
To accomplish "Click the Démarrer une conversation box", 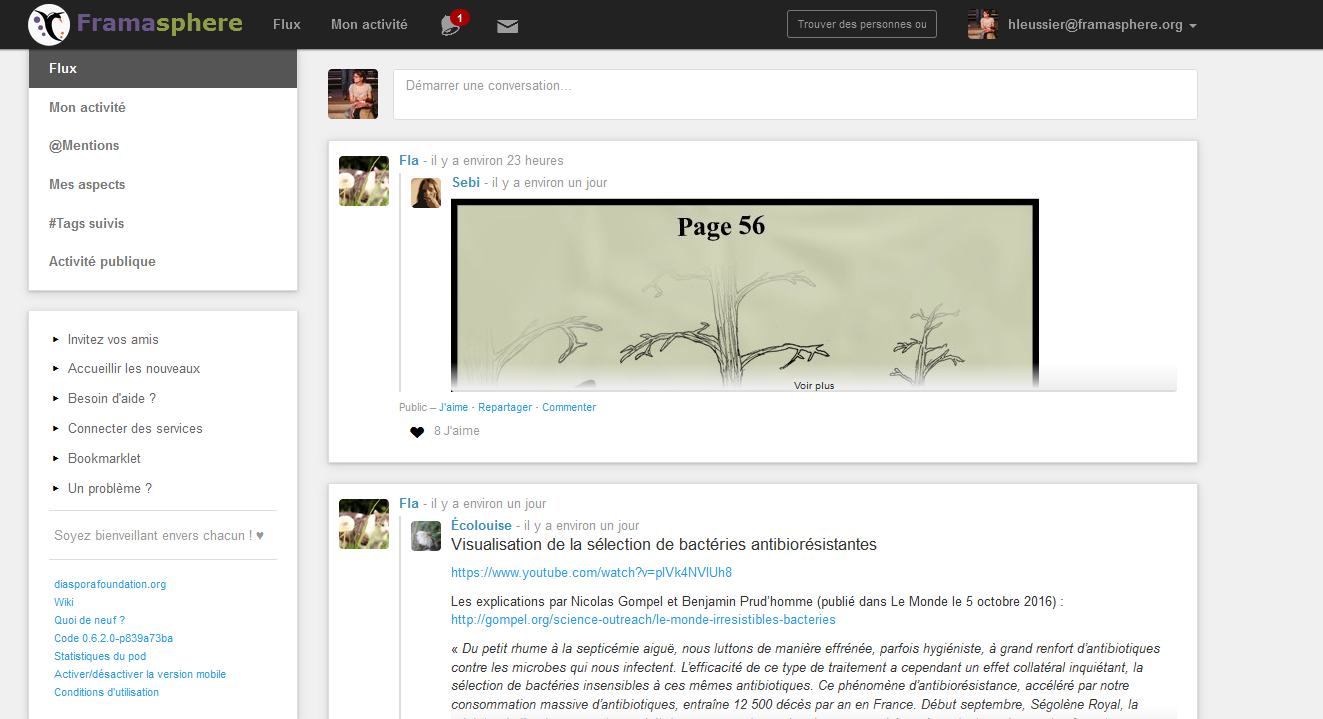I will tap(795, 94).
